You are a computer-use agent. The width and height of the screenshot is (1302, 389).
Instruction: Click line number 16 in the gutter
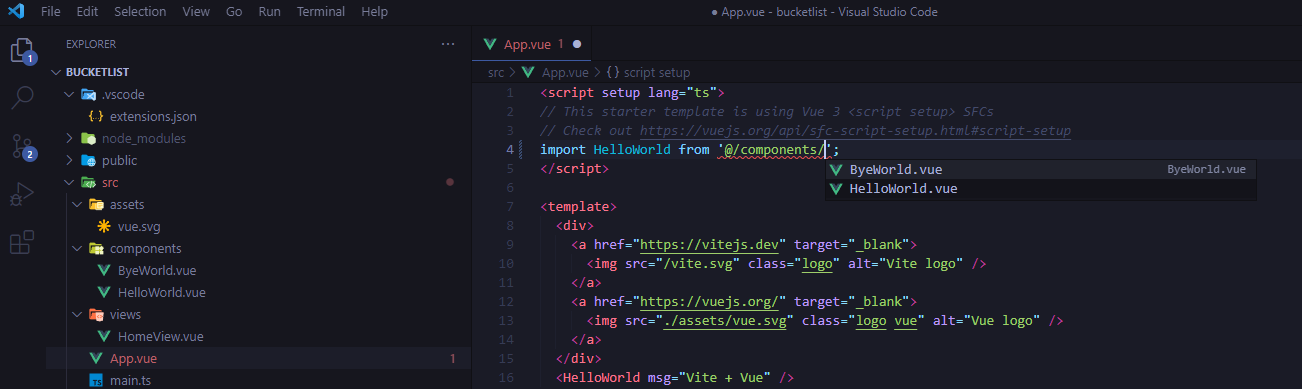coord(506,377)
